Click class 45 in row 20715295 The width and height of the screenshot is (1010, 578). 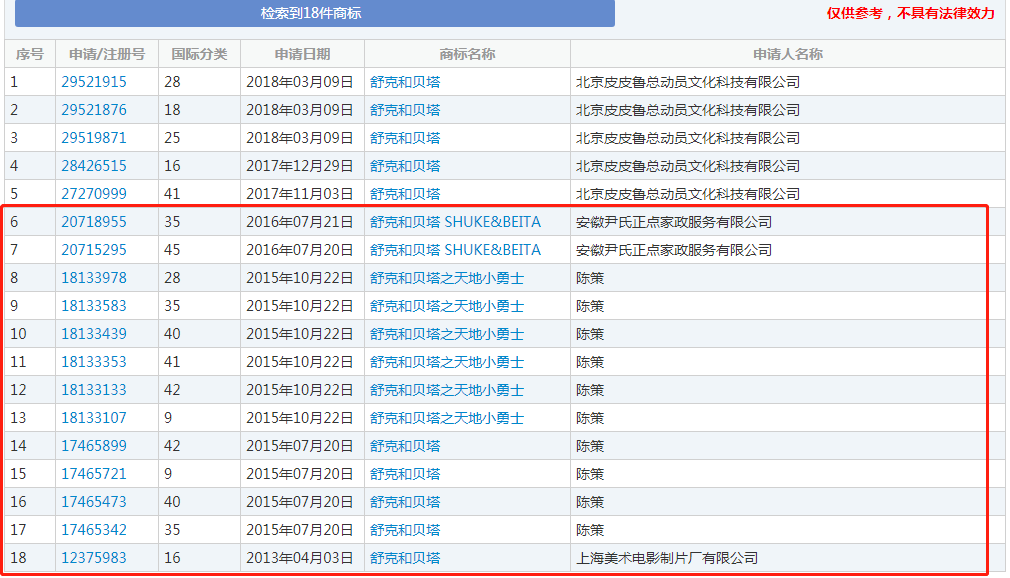[x=172, y=250]
